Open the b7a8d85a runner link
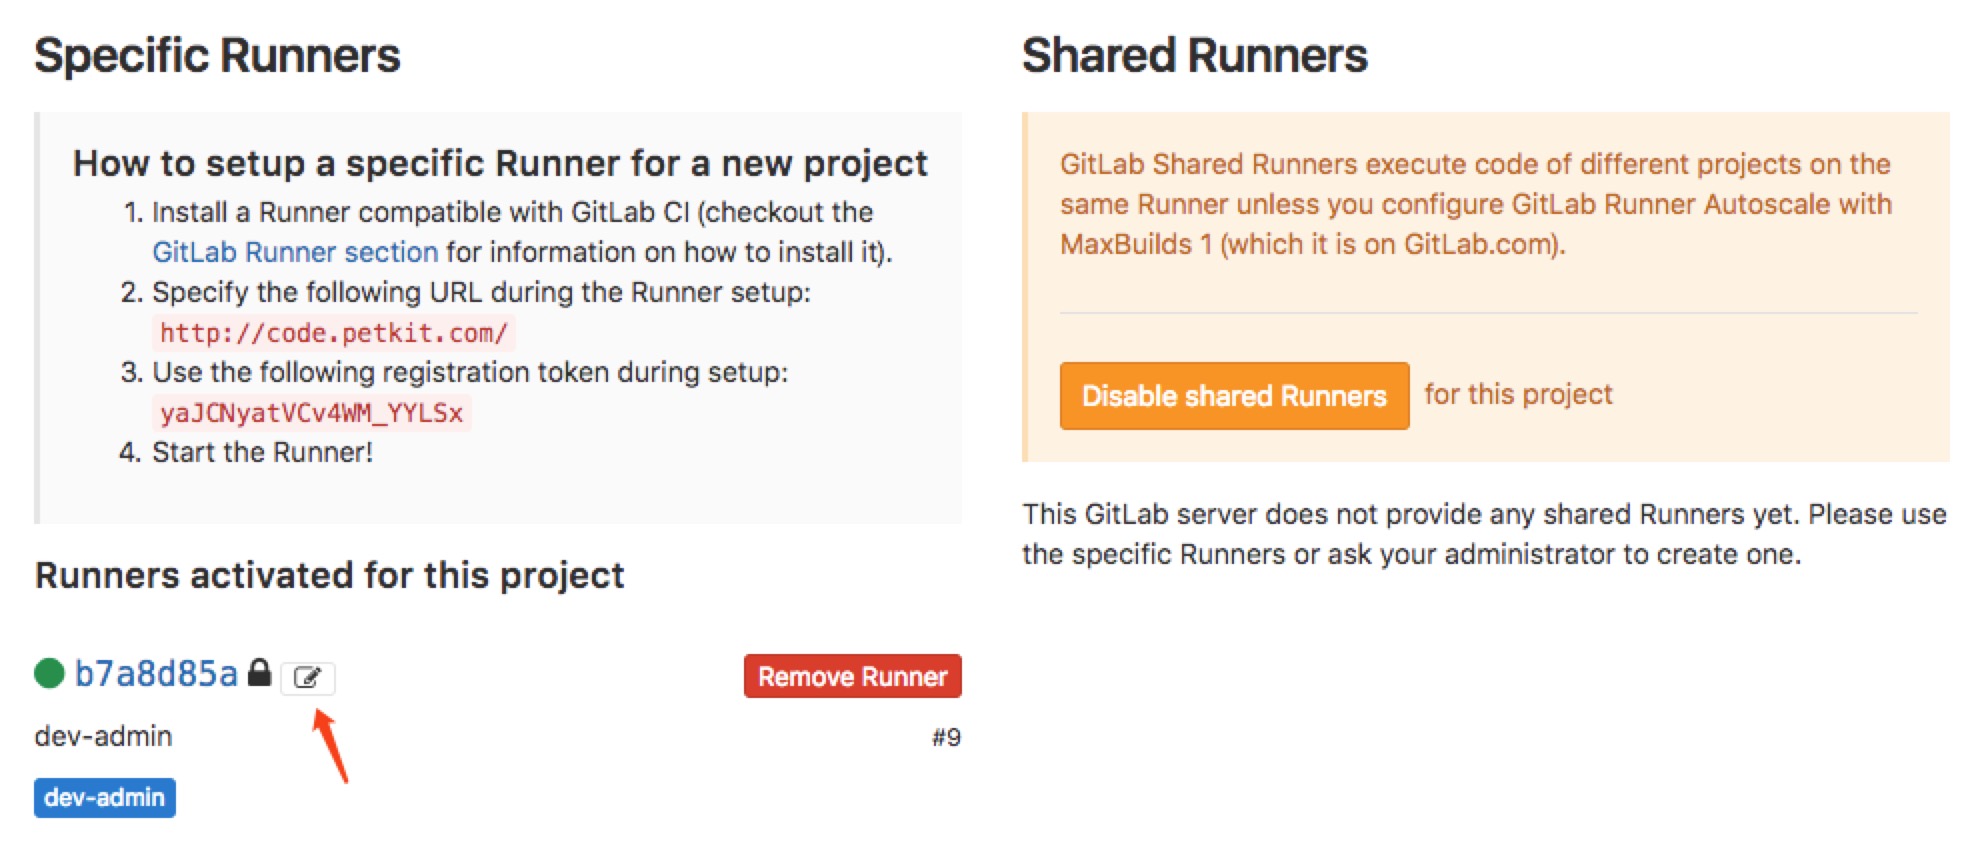The height and width of the screenshot is (856, 1986). coord(156,674)
